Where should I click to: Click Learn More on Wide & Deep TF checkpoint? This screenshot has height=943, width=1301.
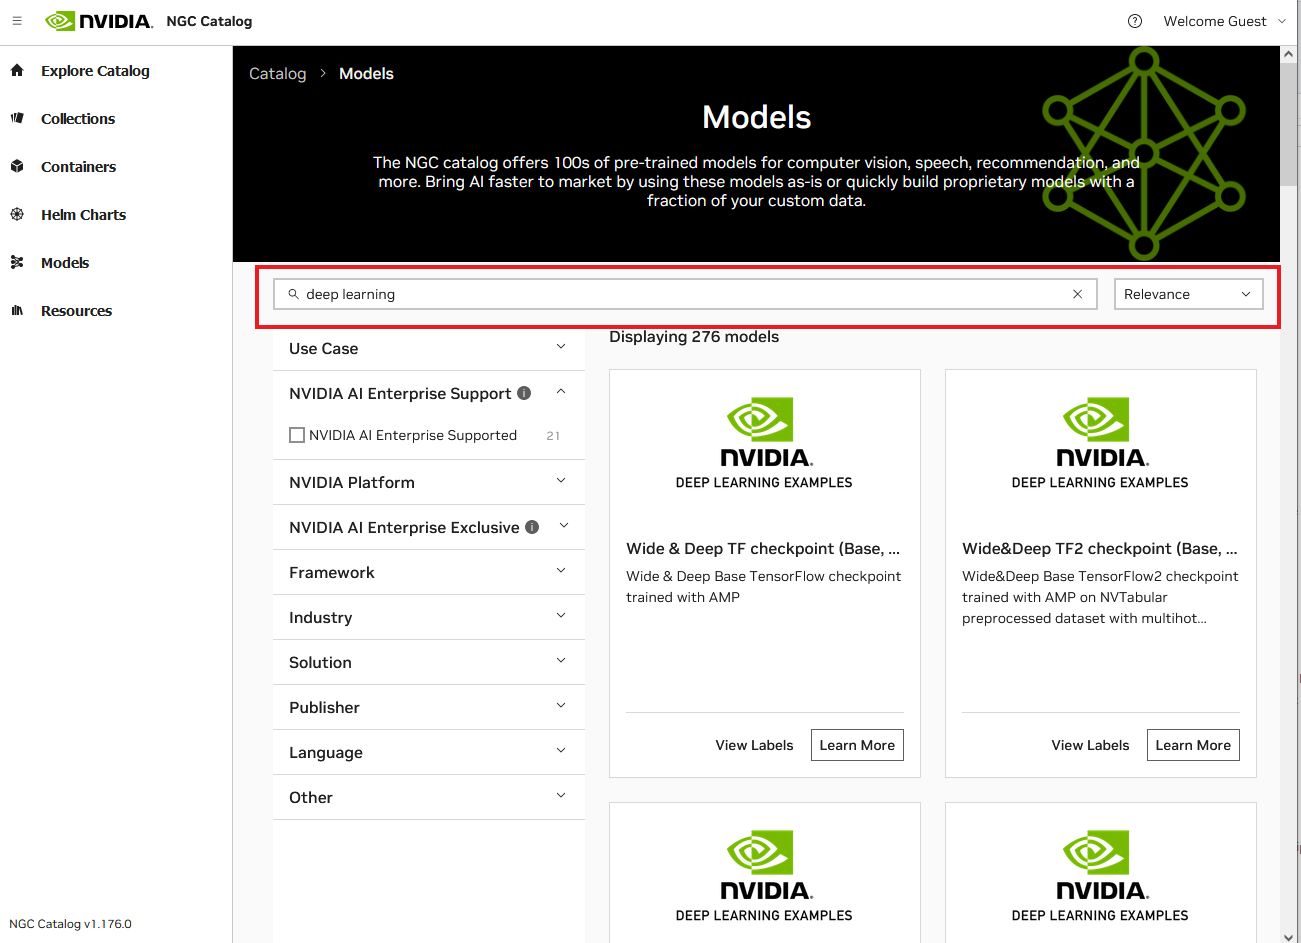857,745
